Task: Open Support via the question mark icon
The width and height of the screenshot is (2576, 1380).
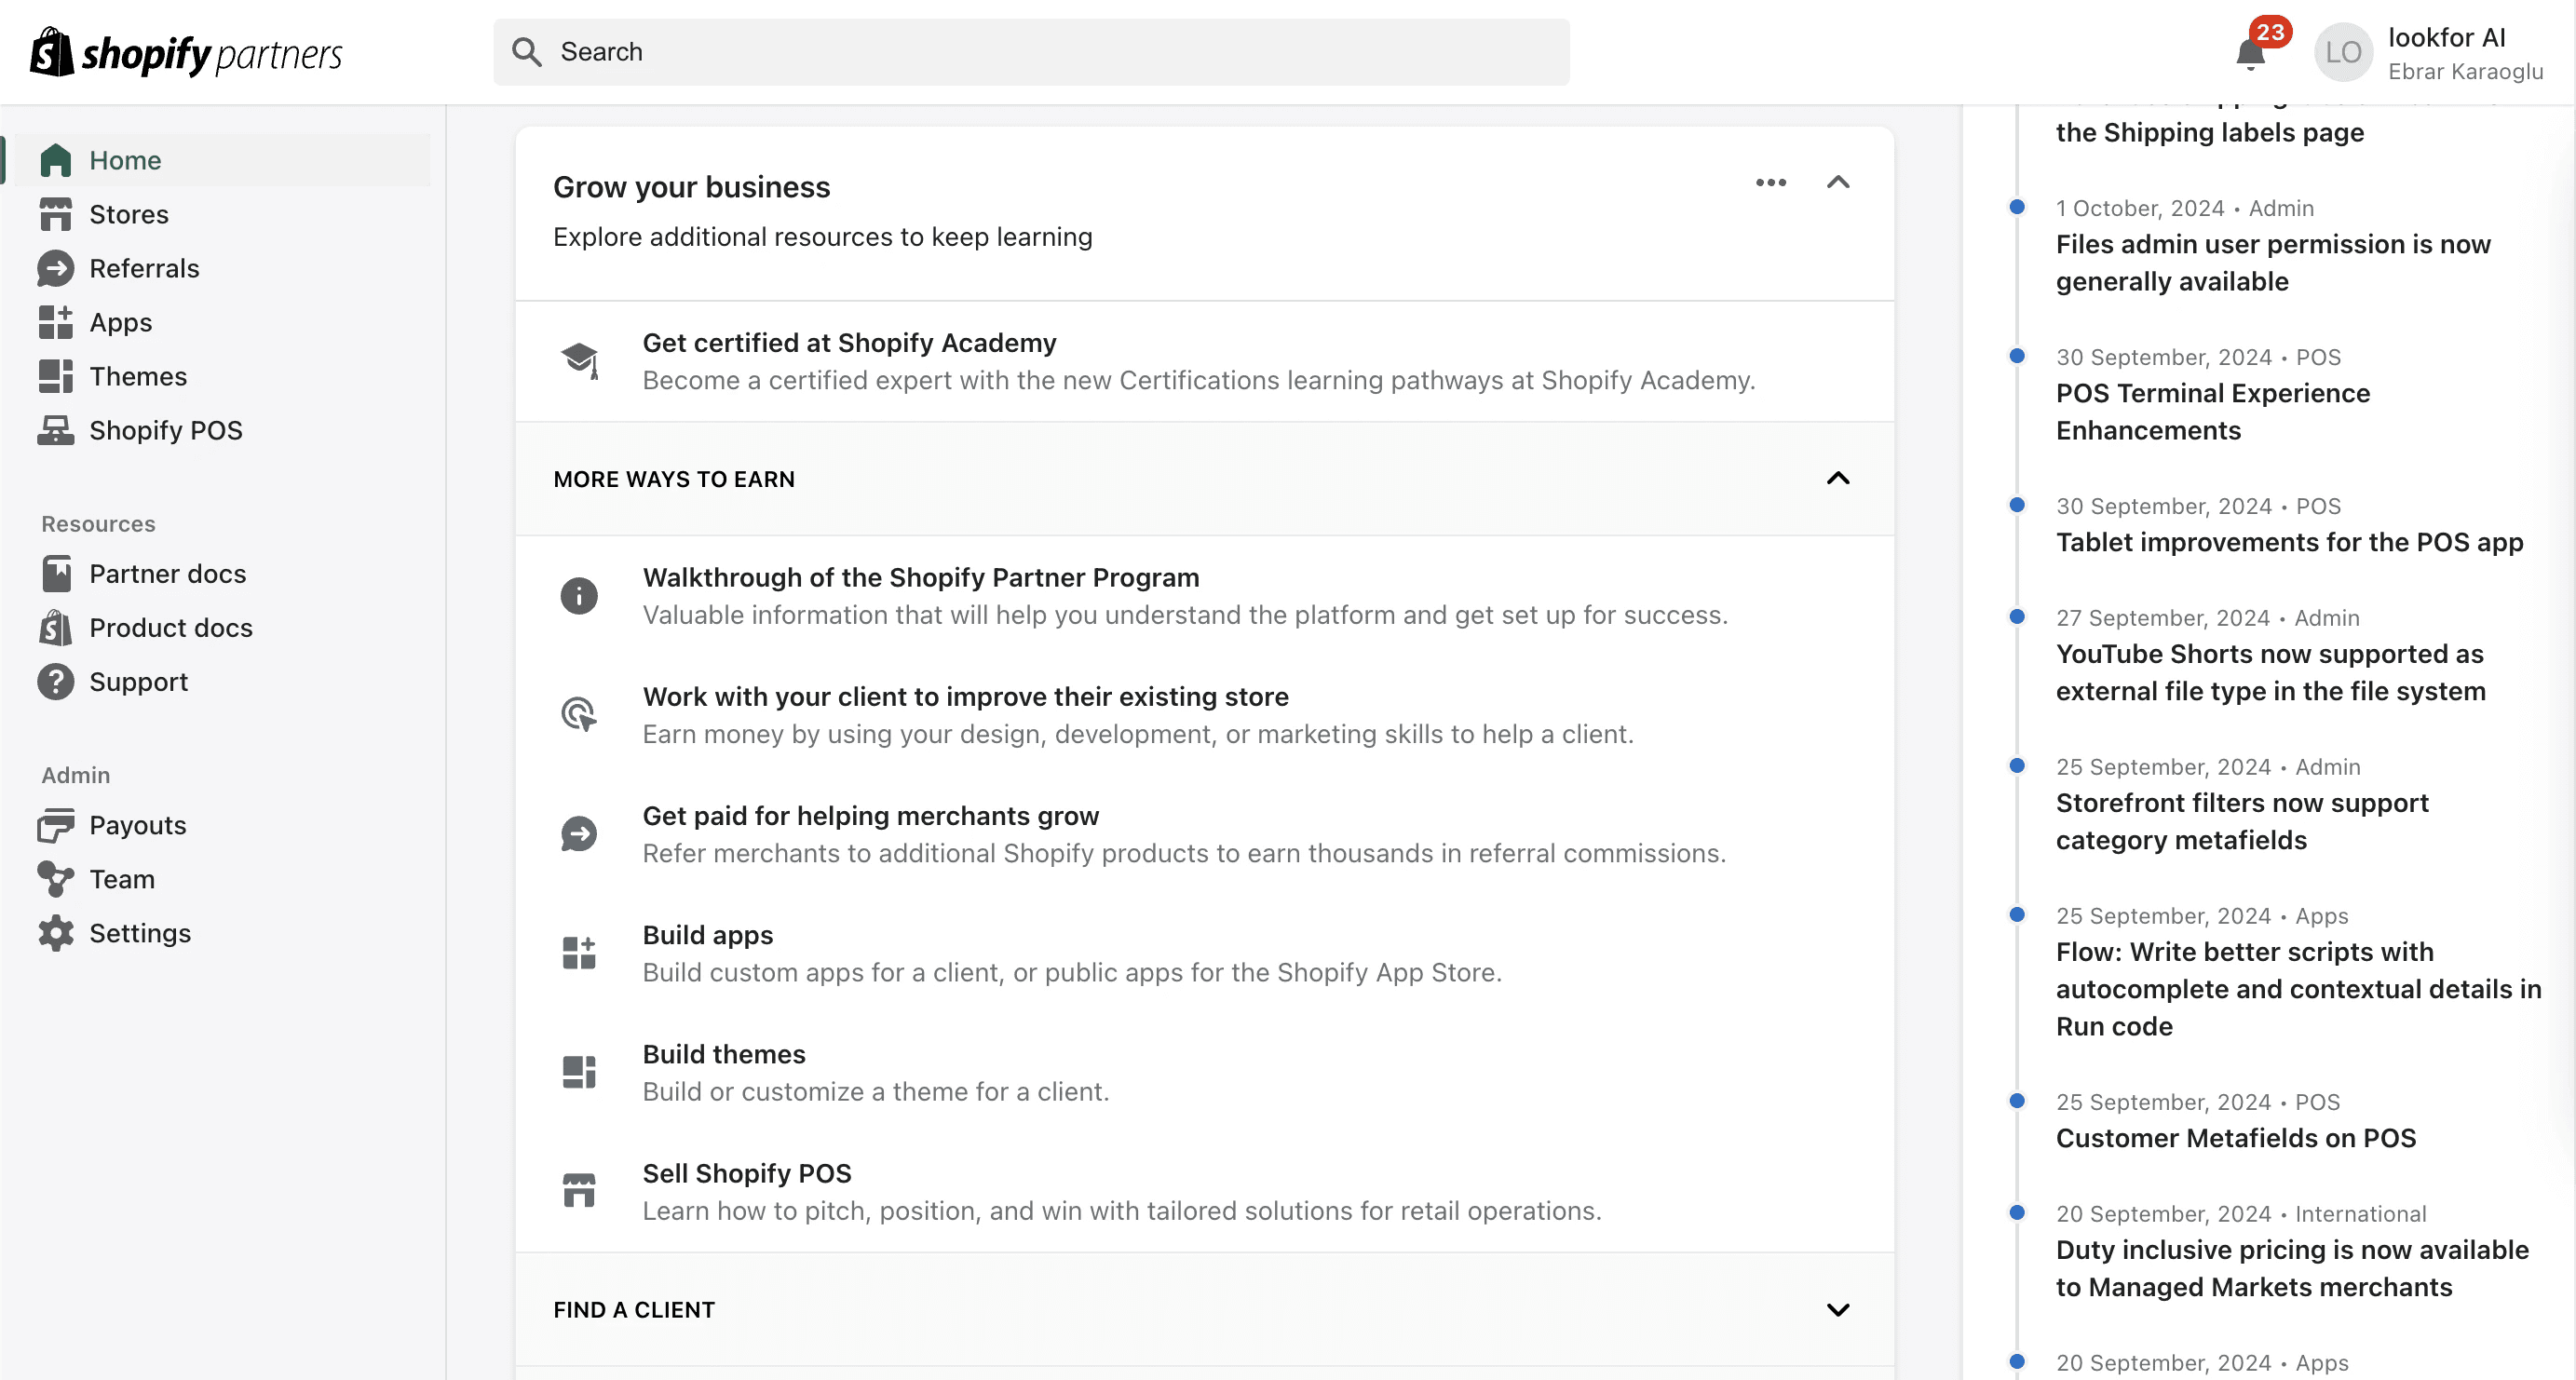Action: (x=56, y=681)
